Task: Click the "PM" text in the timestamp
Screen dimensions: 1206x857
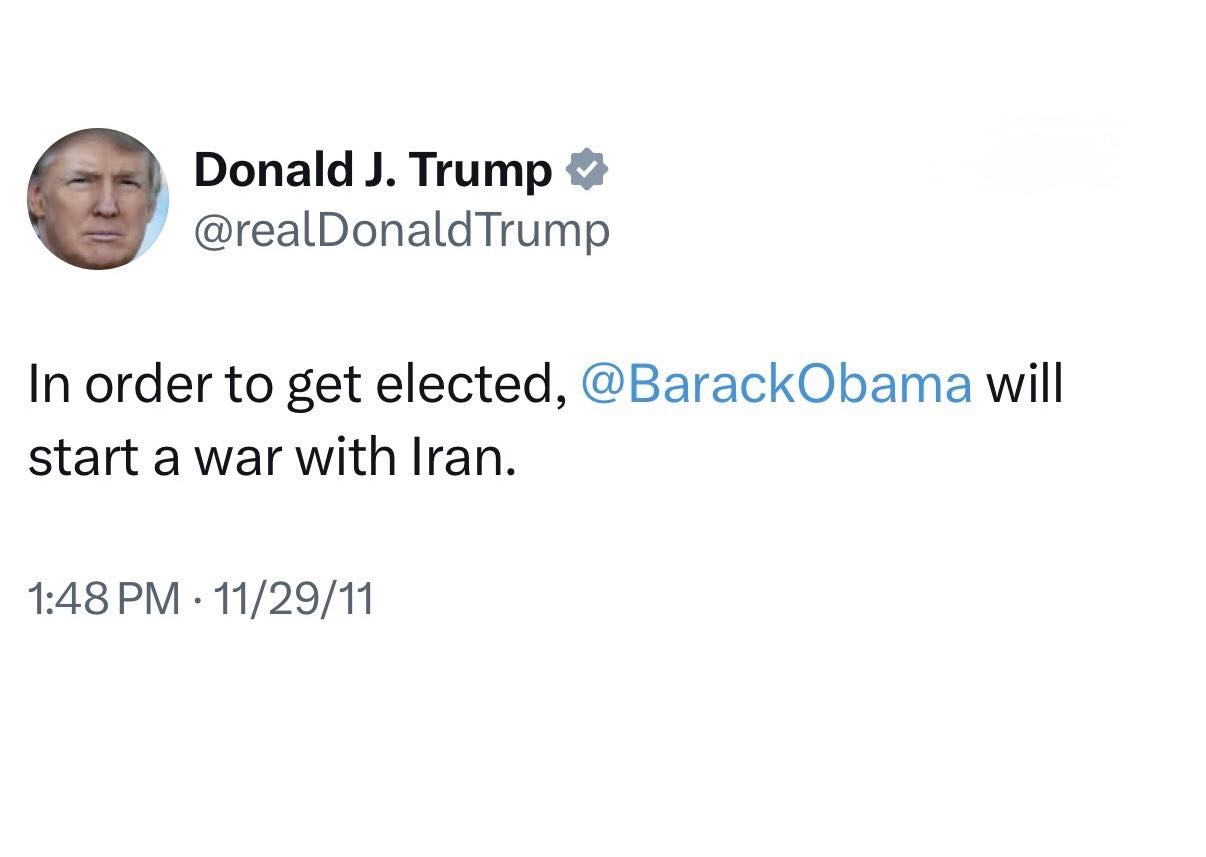Action: 155,599
